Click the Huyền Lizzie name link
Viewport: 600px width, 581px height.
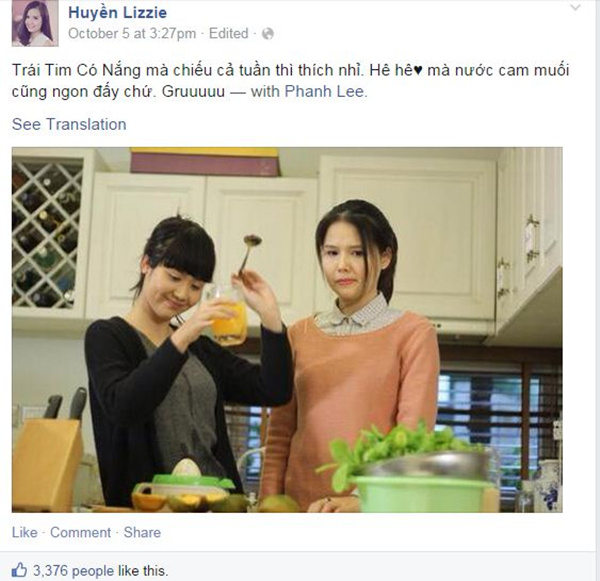click(117, 13)
